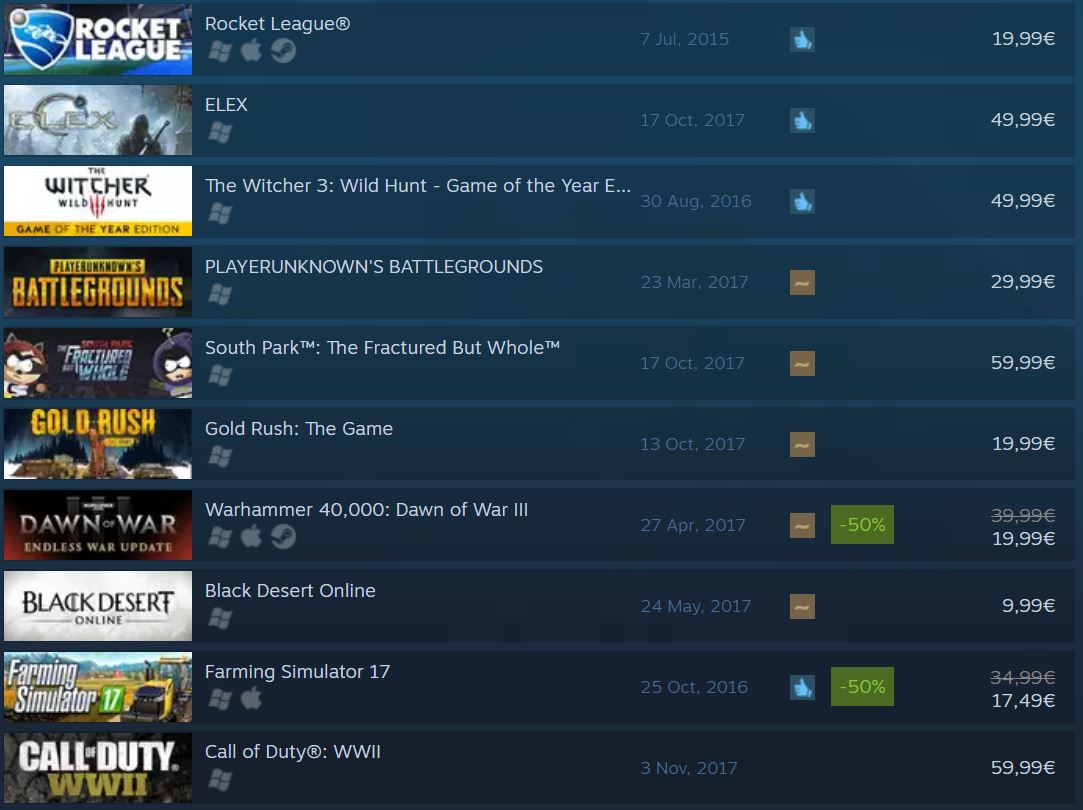Click the SteamOS icon under Rocket League
The width and height of the screenshot is (1083, 810).
point(283,50)
